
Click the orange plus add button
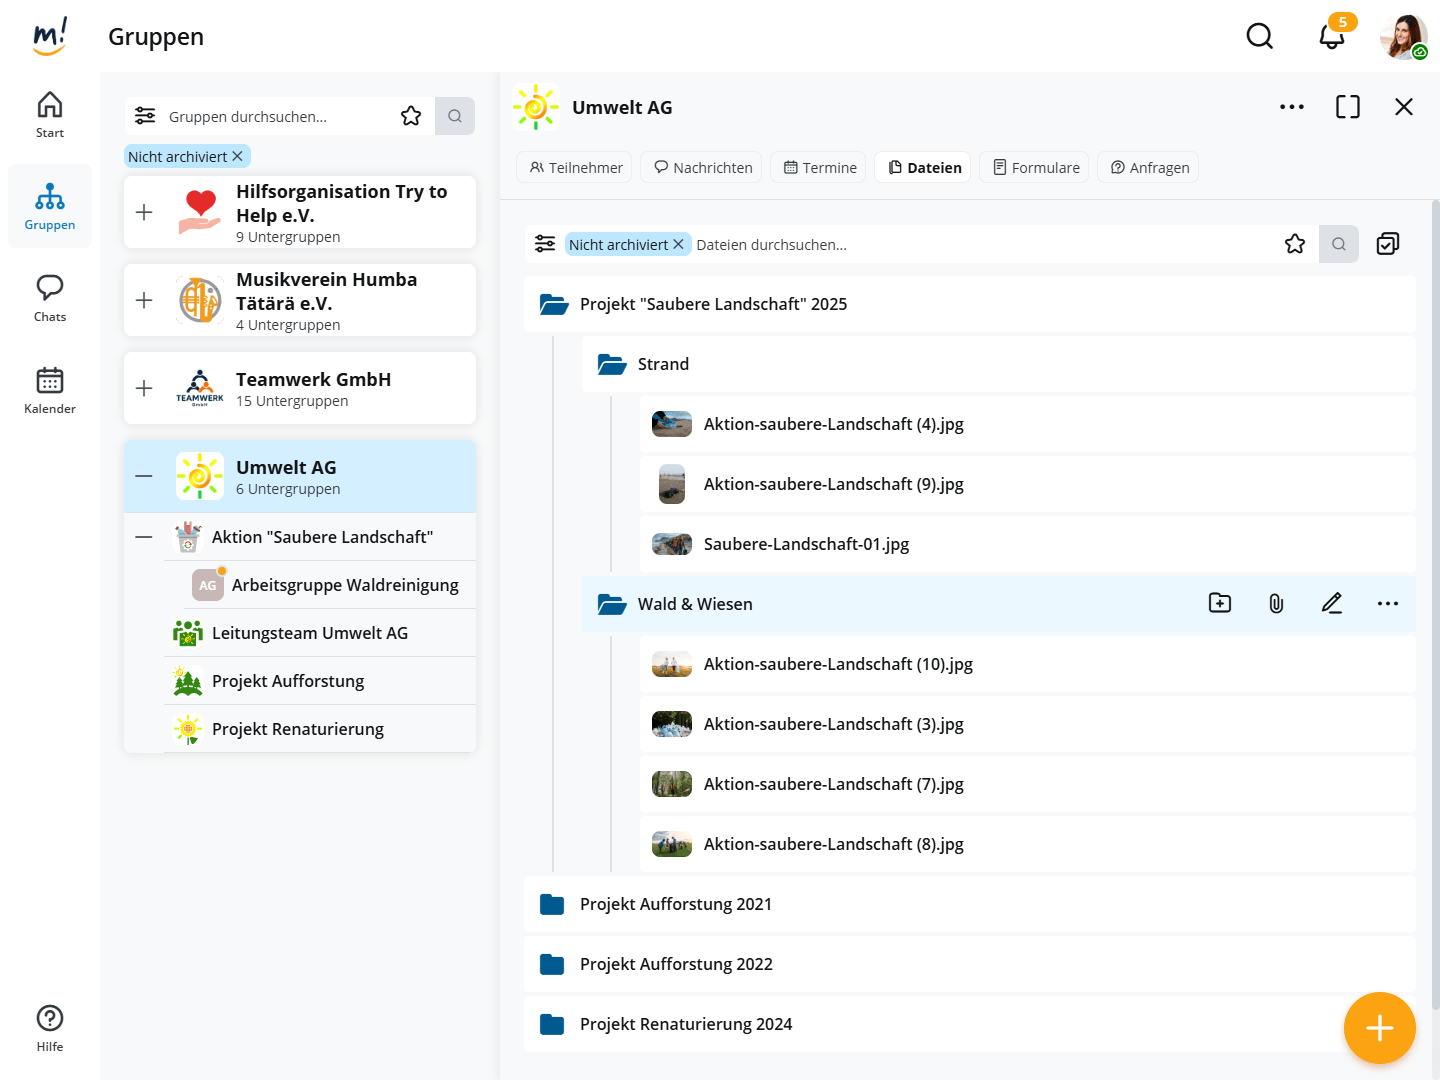tap(1379, 1028)
